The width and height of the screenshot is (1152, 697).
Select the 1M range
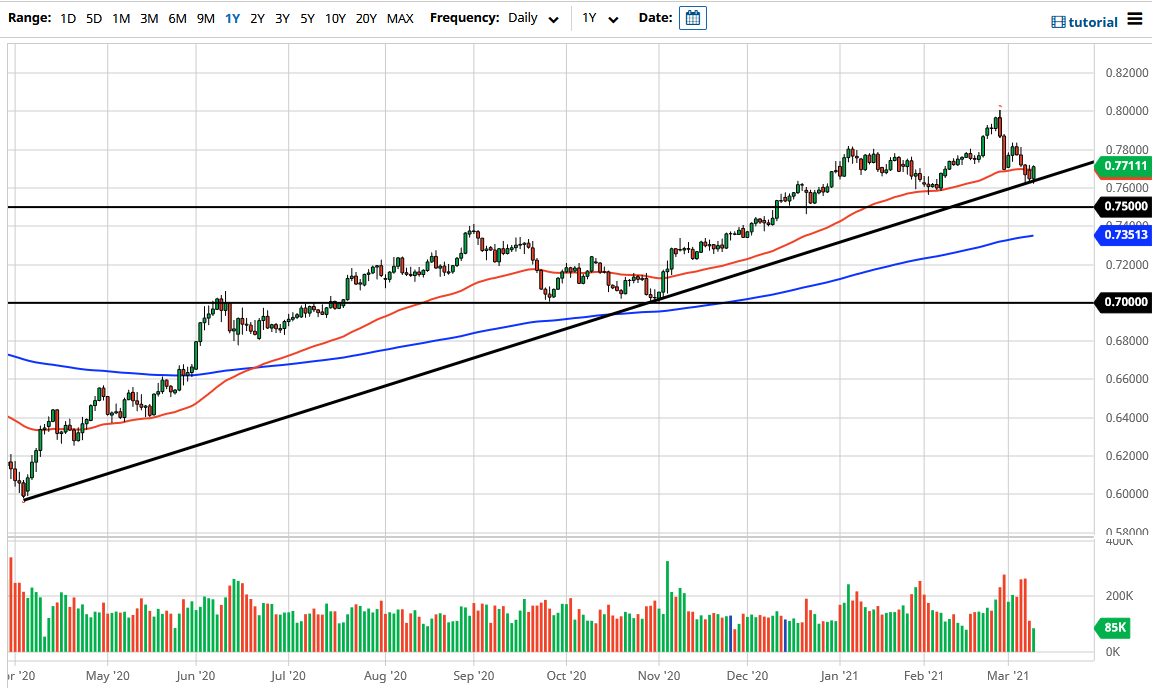tap(121, 18)
